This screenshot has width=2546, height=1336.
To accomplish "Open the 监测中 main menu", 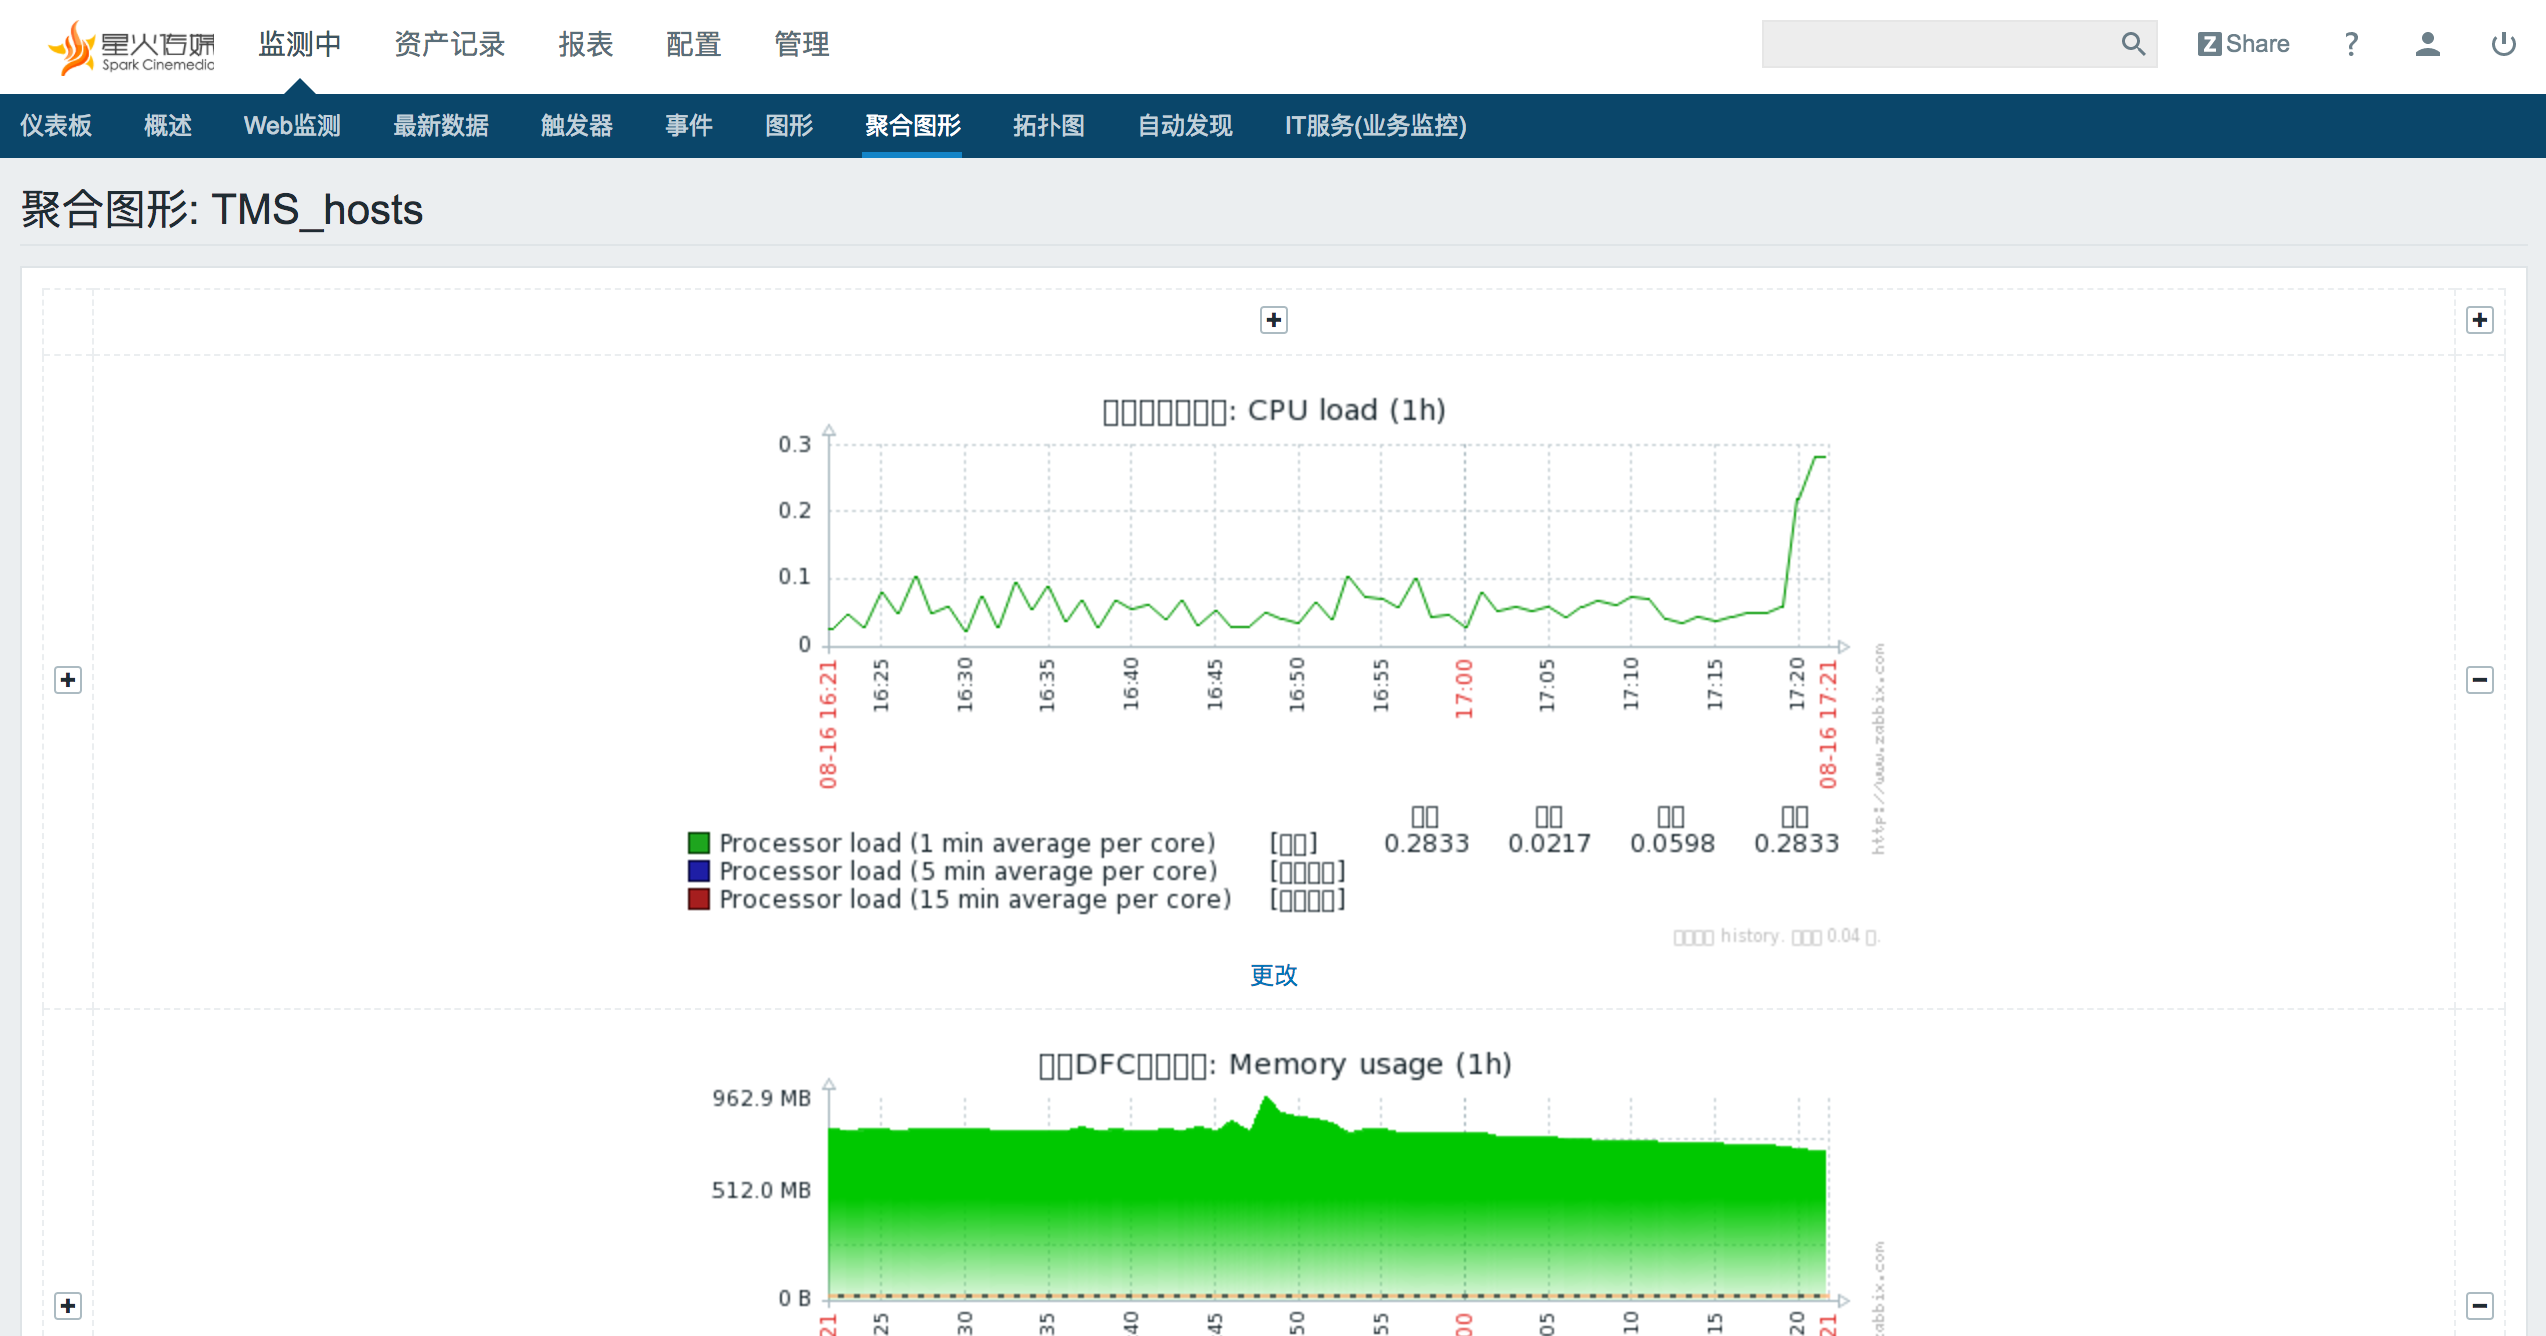I will pyautogui.click(x=300, y=44).
